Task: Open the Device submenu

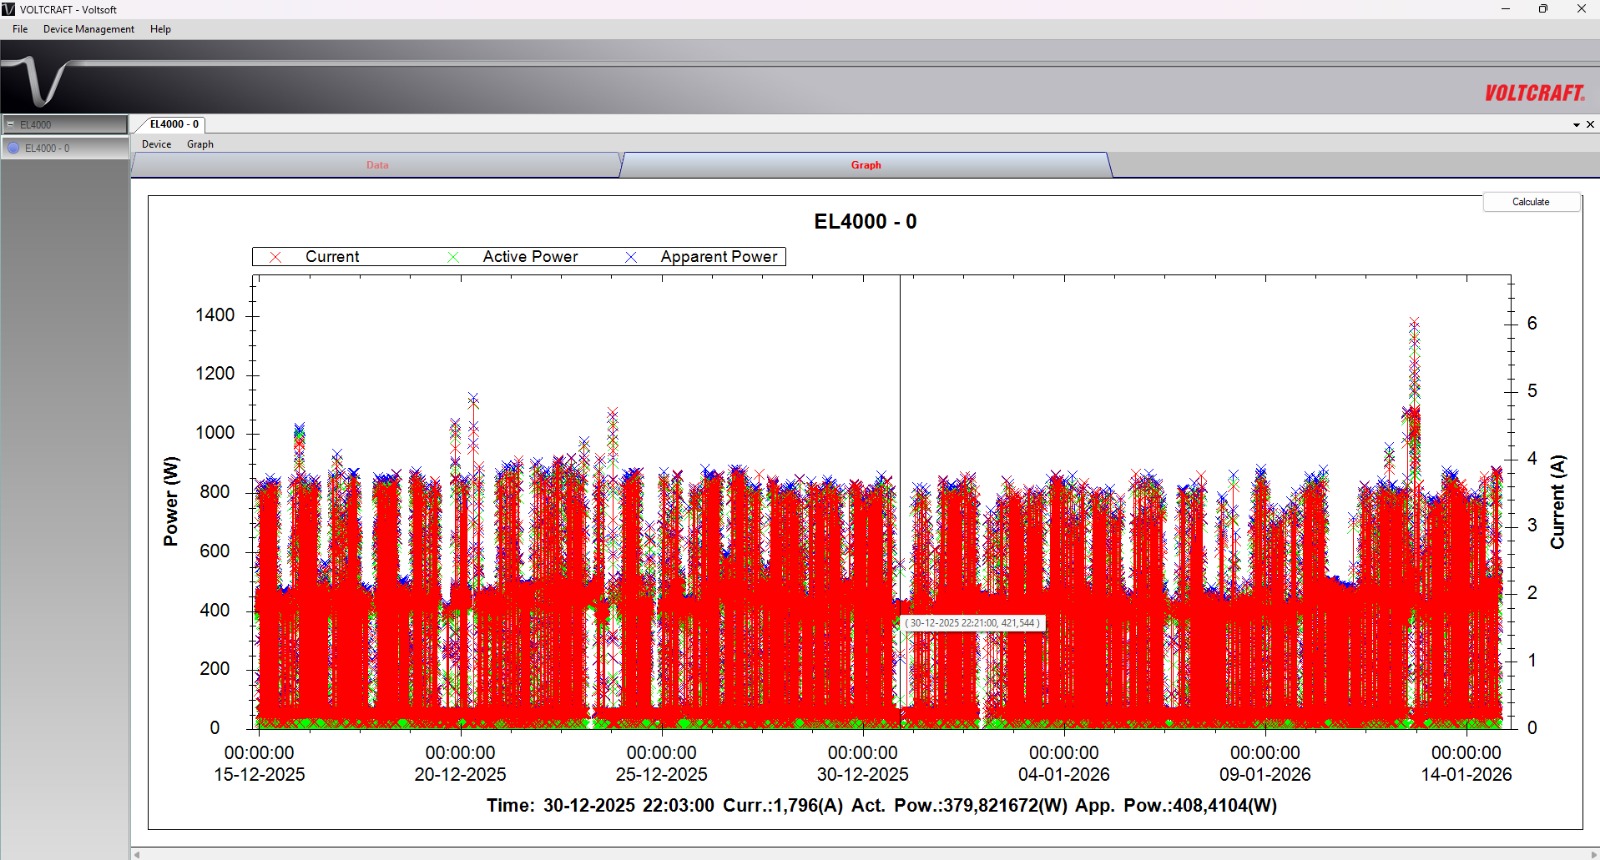Action: 156,144
